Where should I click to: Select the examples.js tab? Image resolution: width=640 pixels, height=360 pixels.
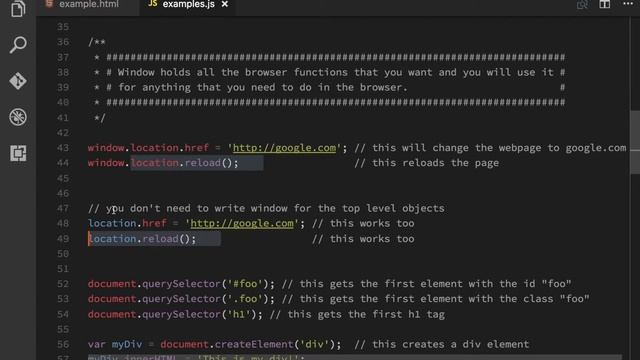[188, 4]
